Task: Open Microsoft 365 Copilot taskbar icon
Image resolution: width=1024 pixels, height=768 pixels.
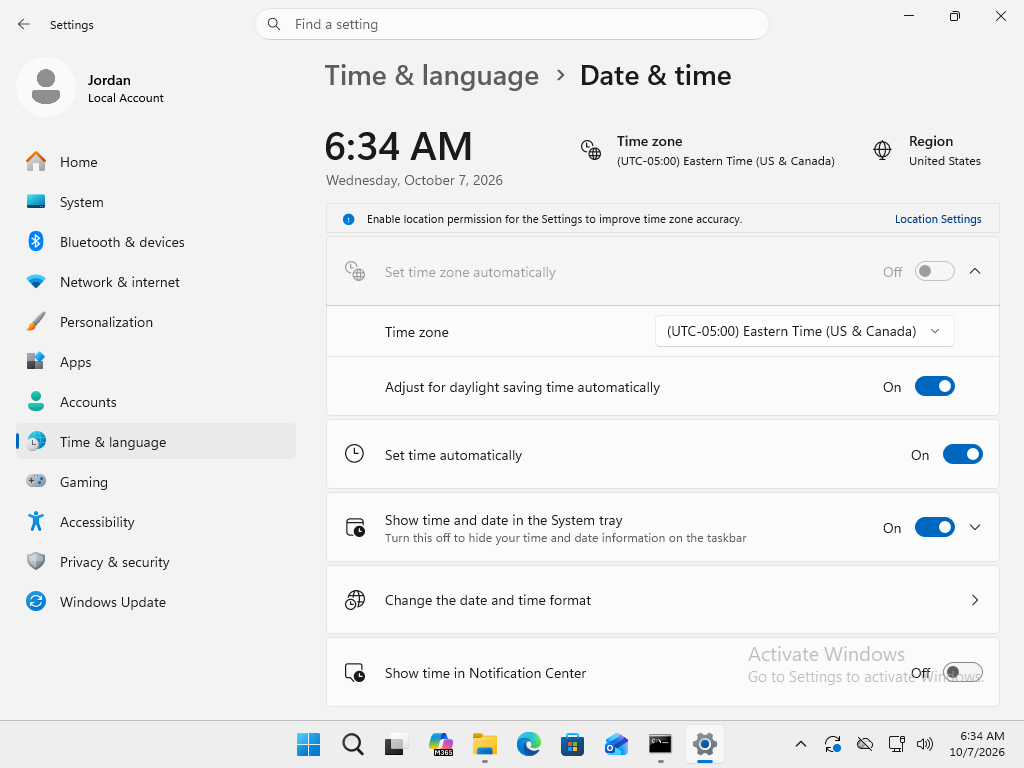Action: 441,744
